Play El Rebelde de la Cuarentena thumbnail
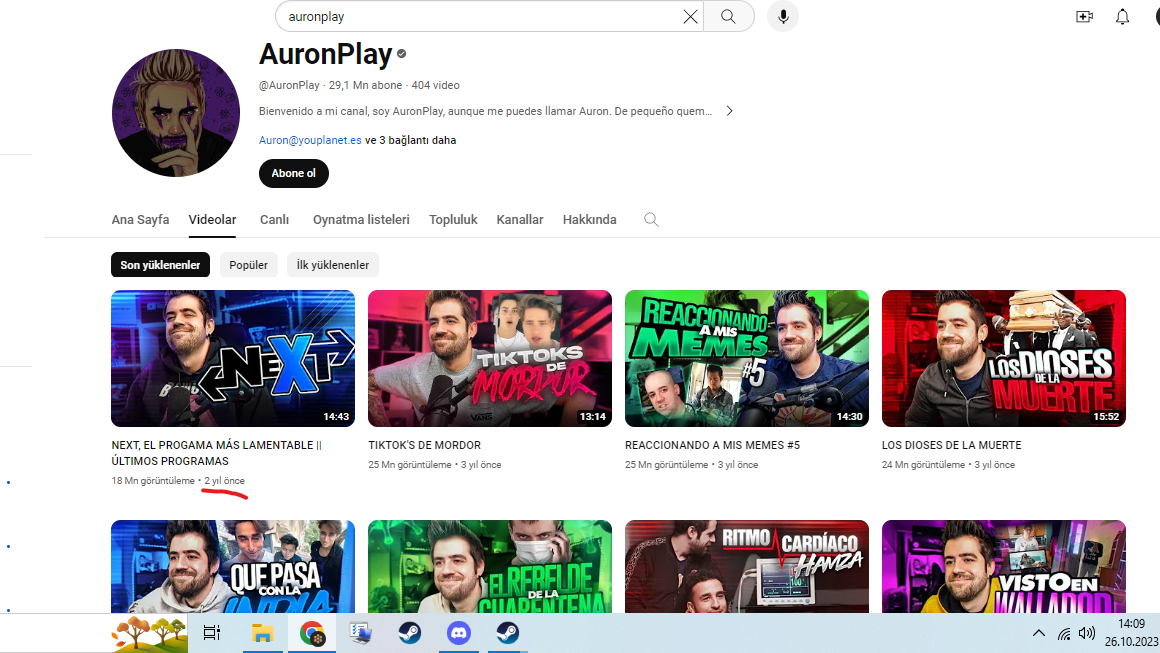 coord(490,566)
